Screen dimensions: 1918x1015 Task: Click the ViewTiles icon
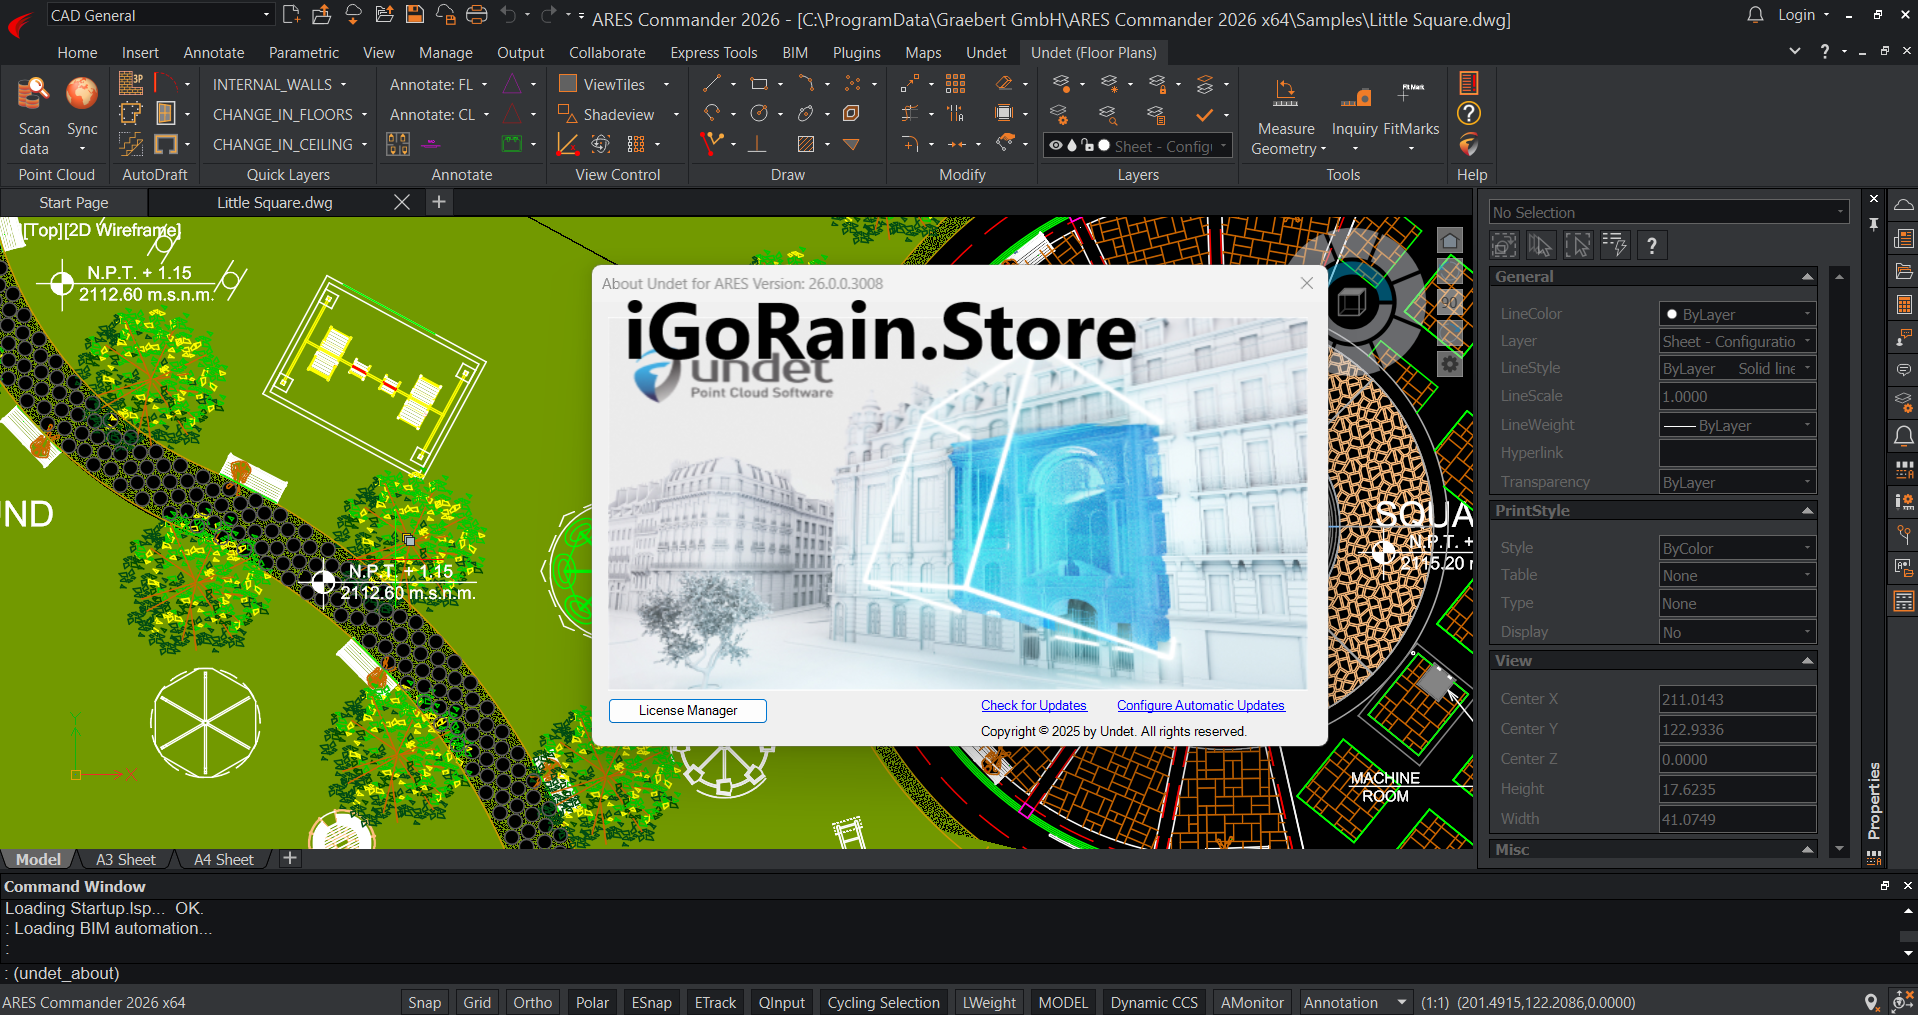click(568, 84)
